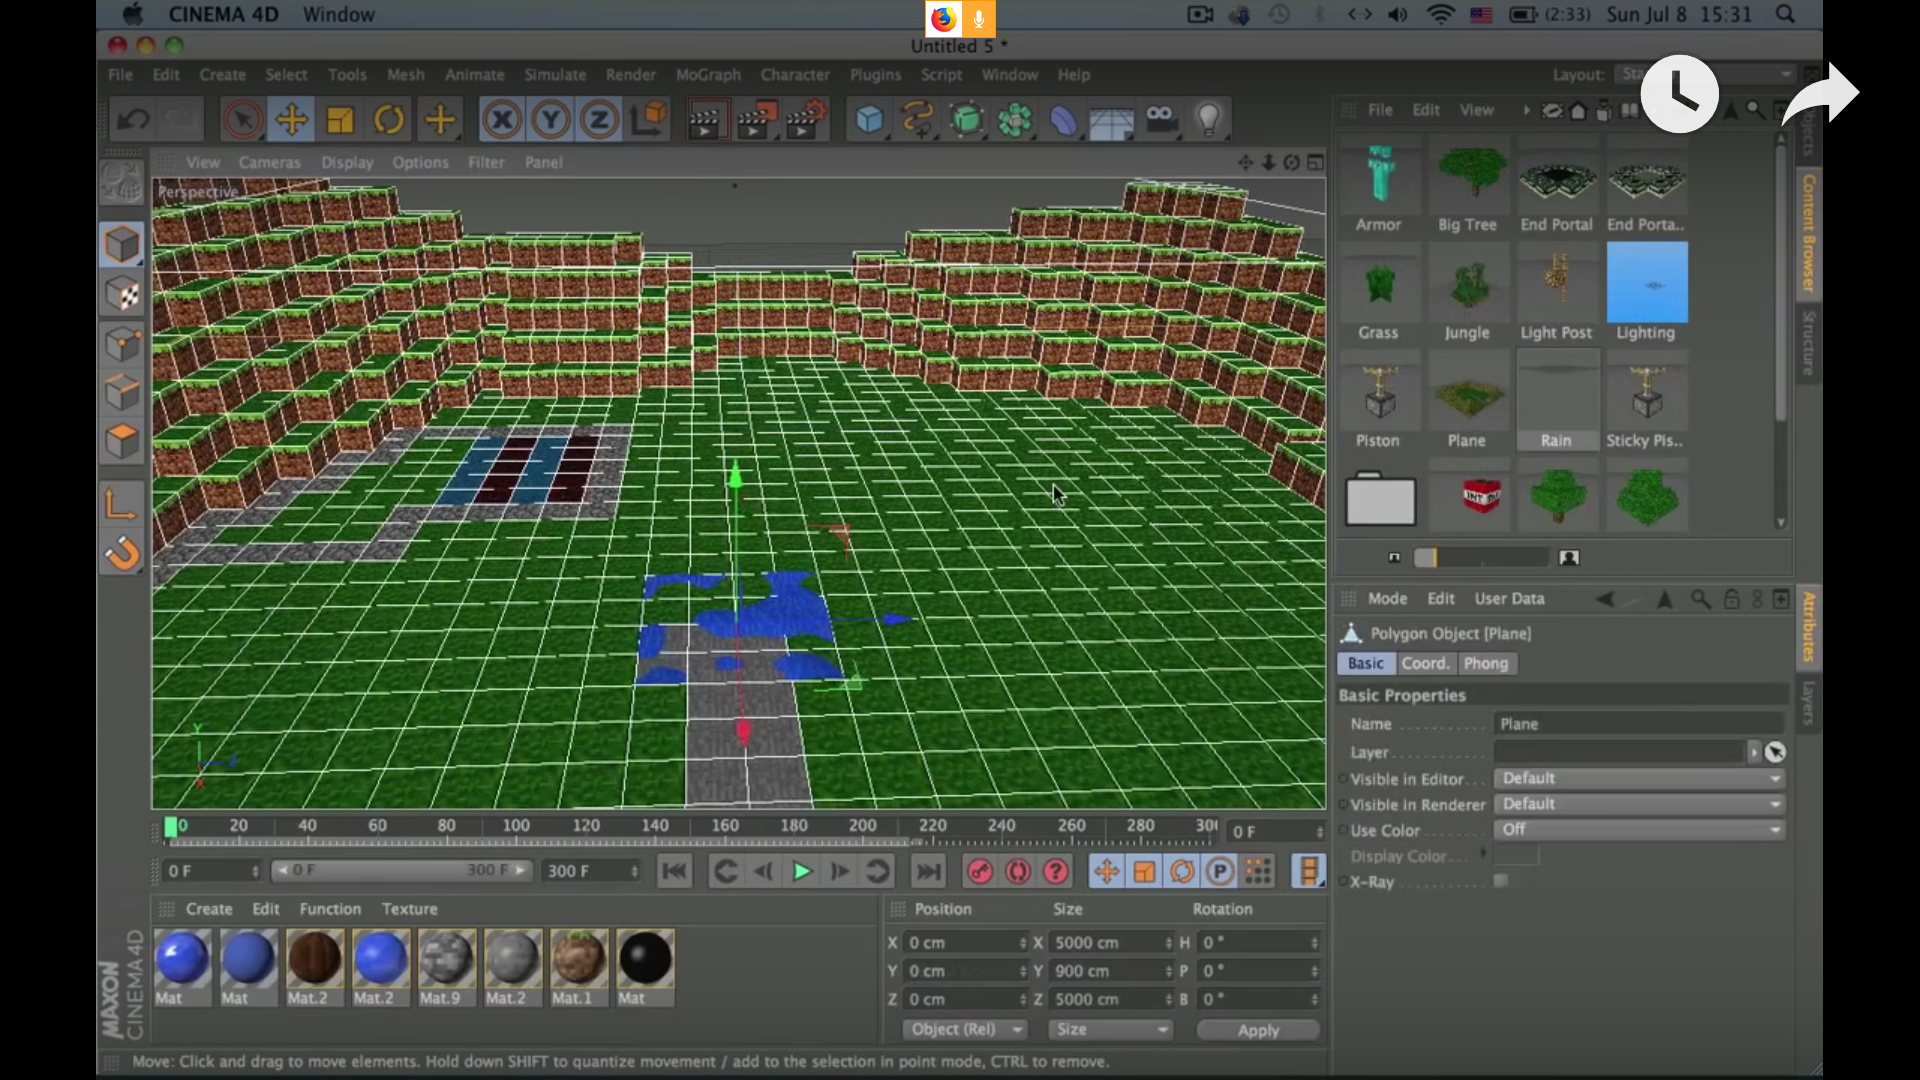Go to end of animation
The width and height of the screenshot is (1920, 1080).
pyautogui.click(x=928, y=872)
